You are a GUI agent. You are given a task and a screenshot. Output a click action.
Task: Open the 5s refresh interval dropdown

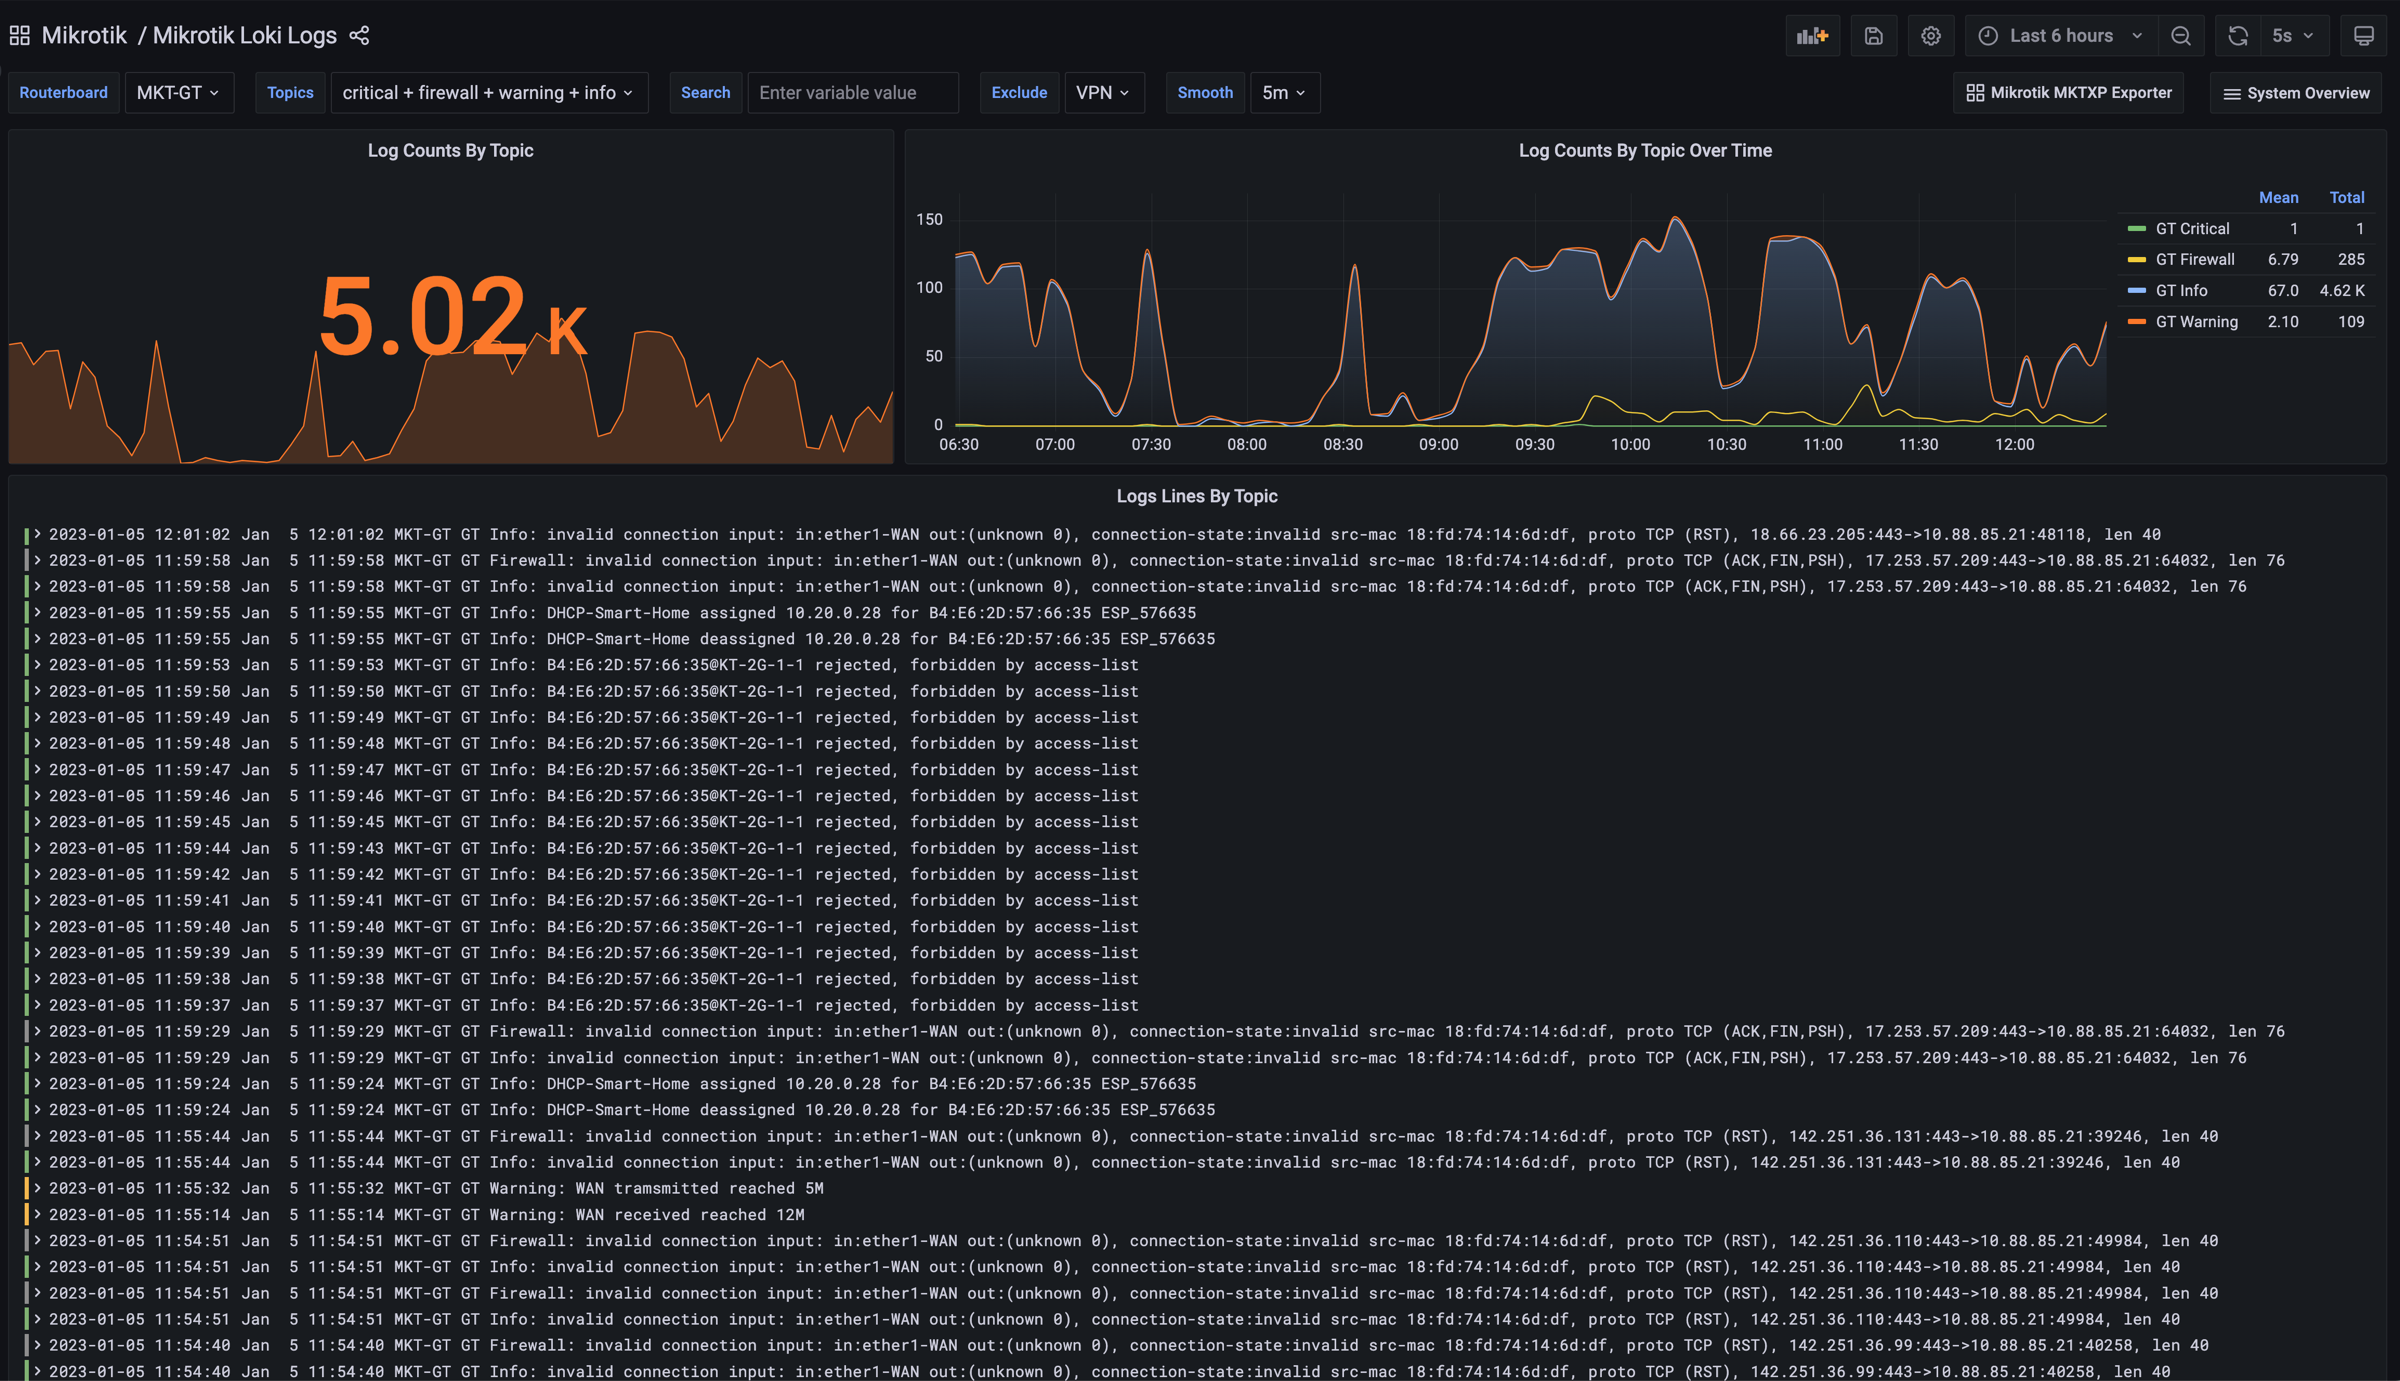tap(2294, 36)
